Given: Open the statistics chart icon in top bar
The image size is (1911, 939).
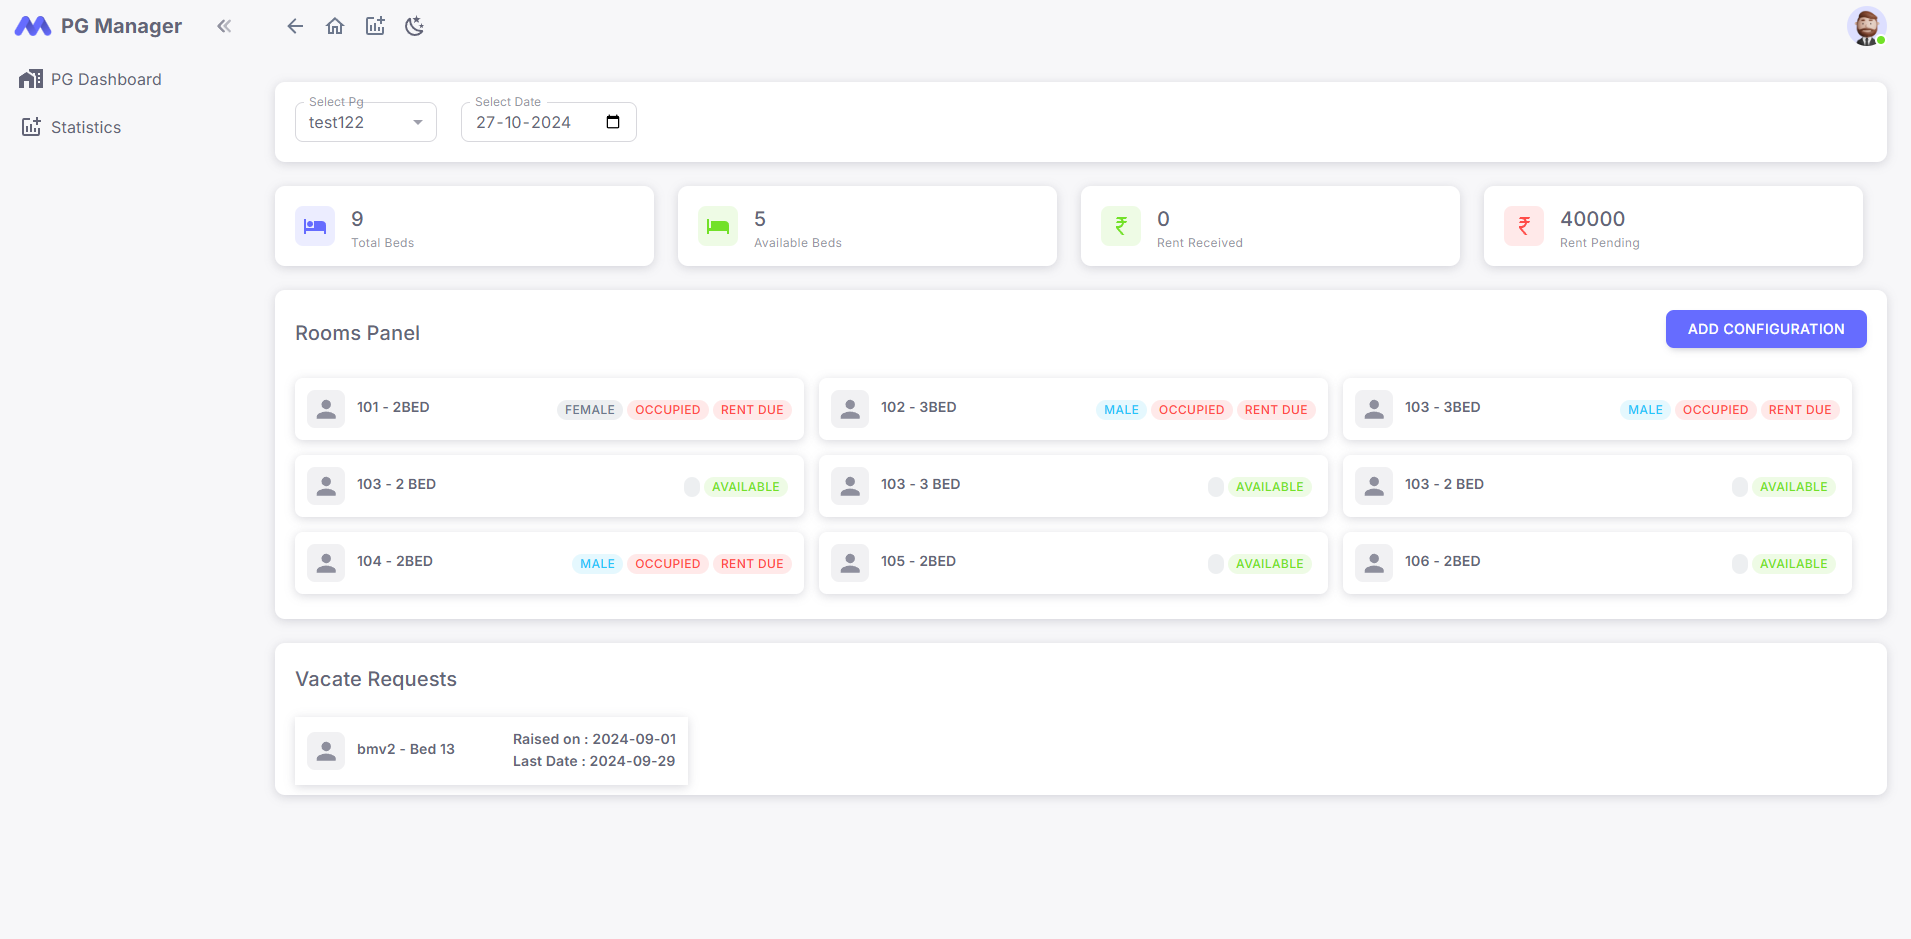Looking at the screenshot, I should tap(375, 26).
